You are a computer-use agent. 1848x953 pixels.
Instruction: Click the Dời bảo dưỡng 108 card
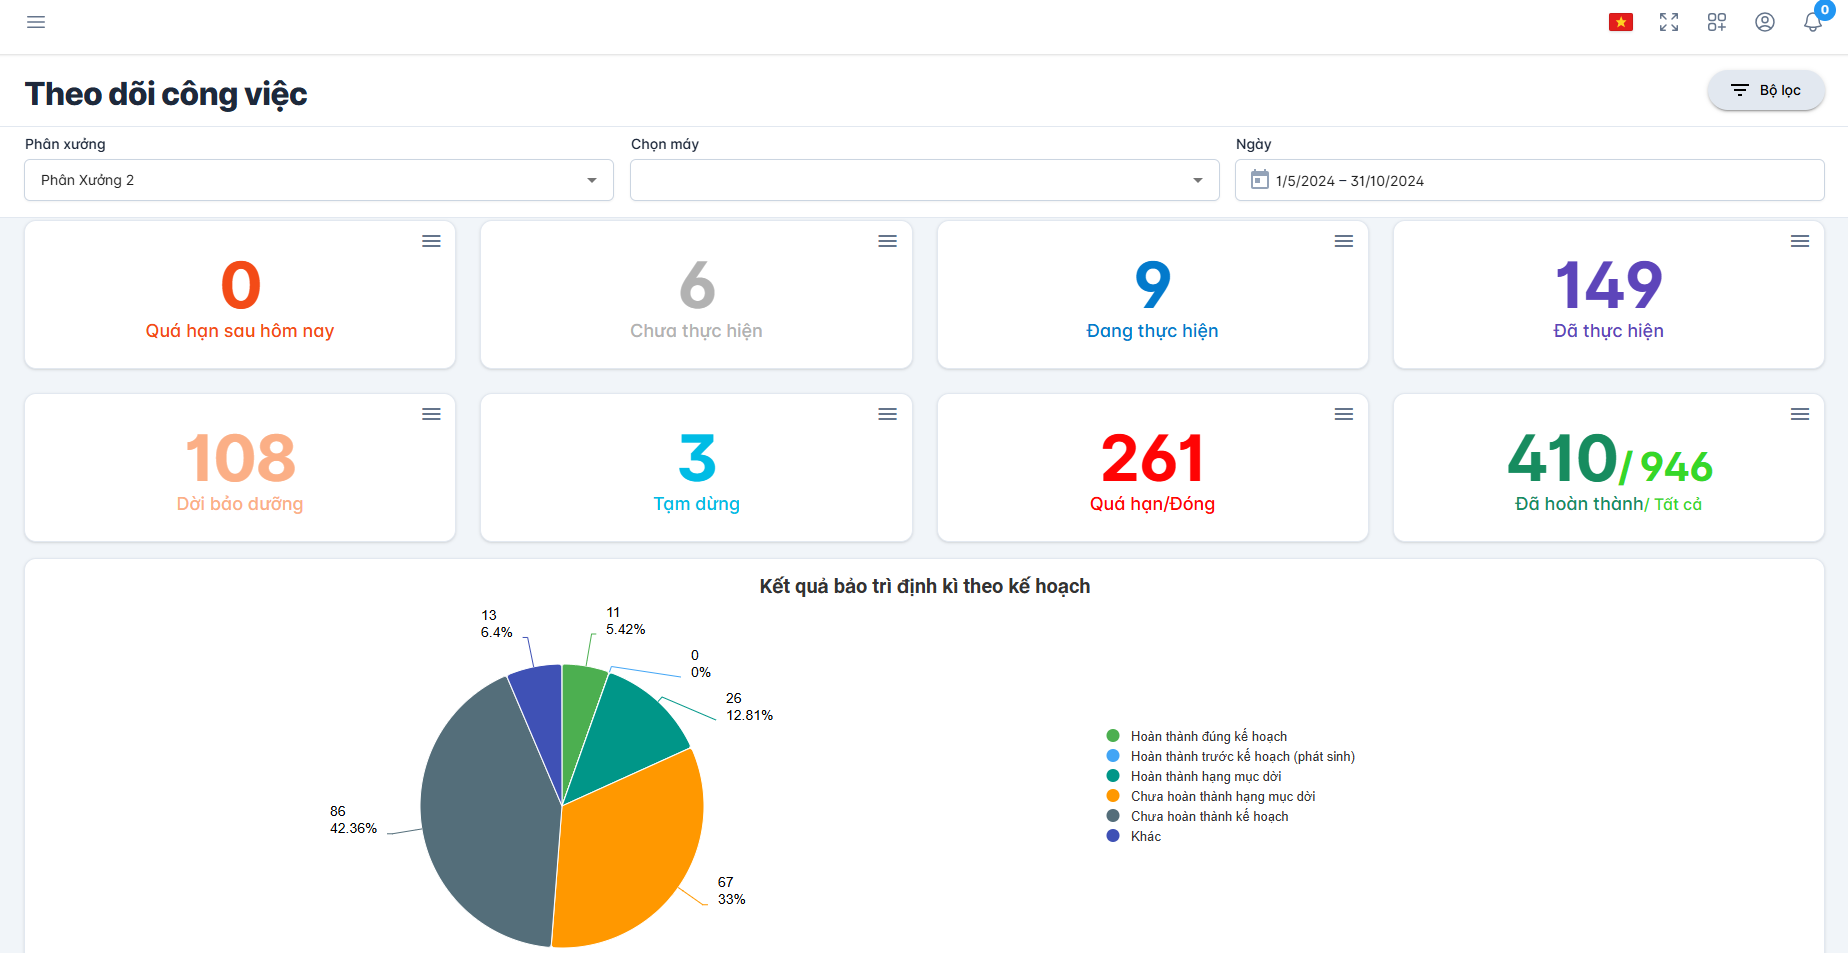240,468
